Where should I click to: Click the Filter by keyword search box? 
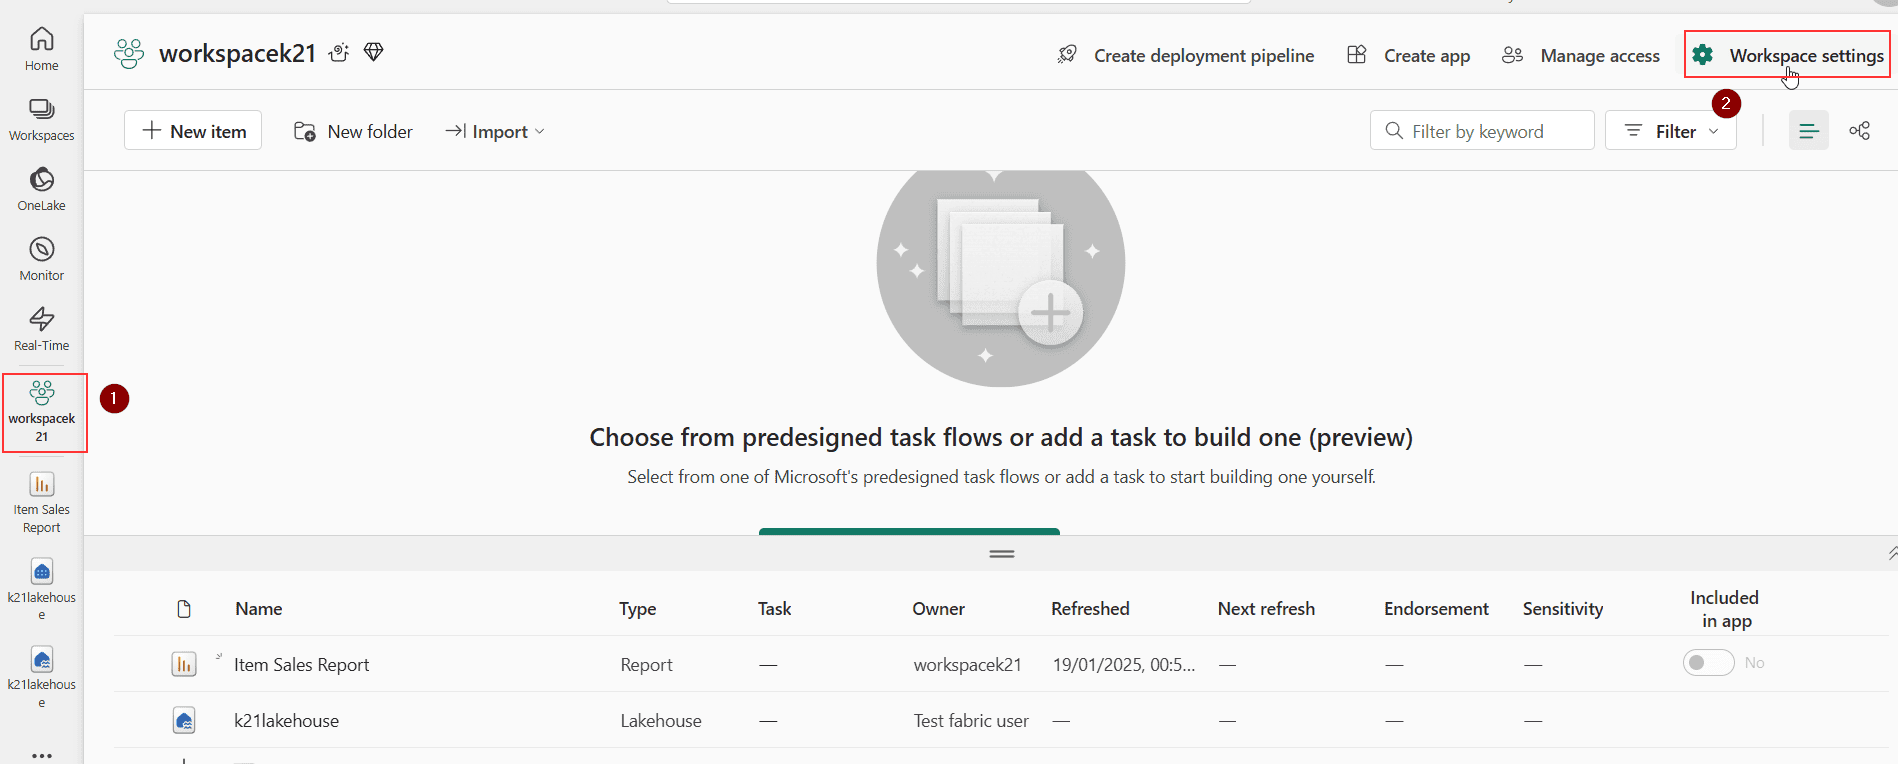click(1481, 131)
